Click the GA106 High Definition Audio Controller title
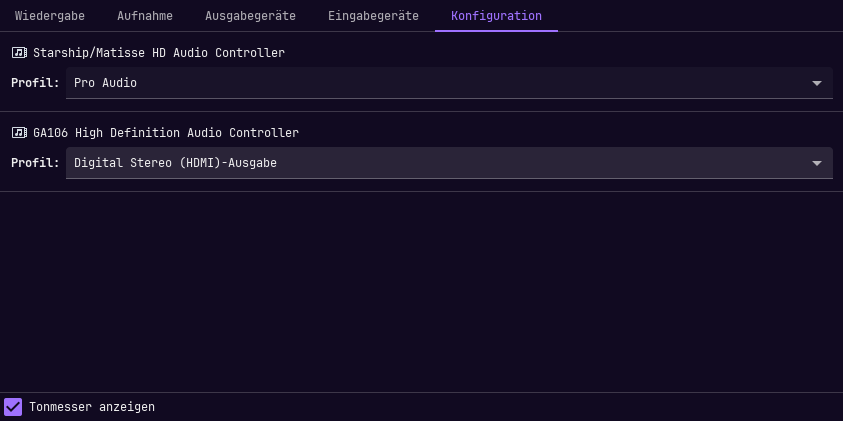The height and width of the screenshot is (421, 843). click(x=166, y=133)
